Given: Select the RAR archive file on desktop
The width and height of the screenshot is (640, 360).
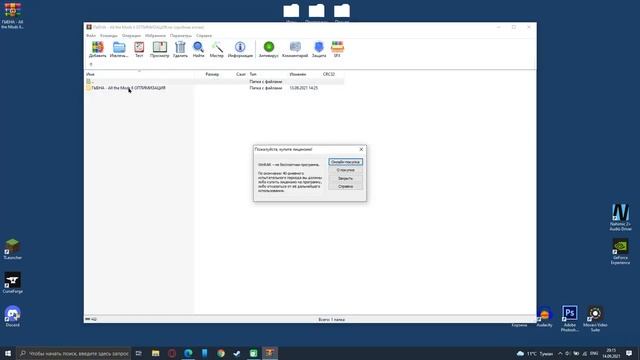Looking at the screenshot, I should pos(13,15).
